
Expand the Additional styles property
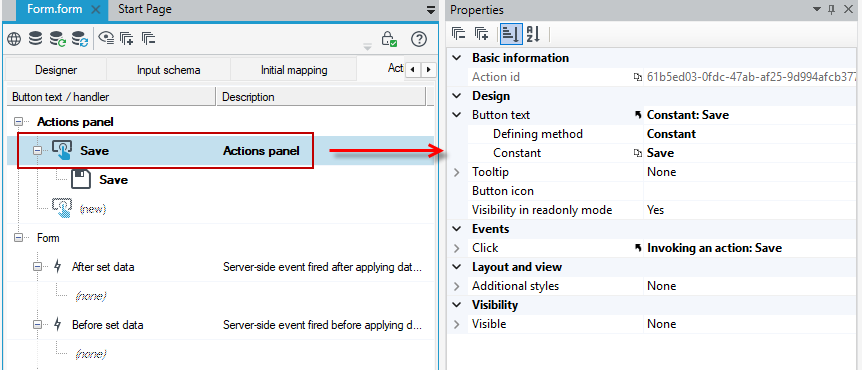point(456,286)
